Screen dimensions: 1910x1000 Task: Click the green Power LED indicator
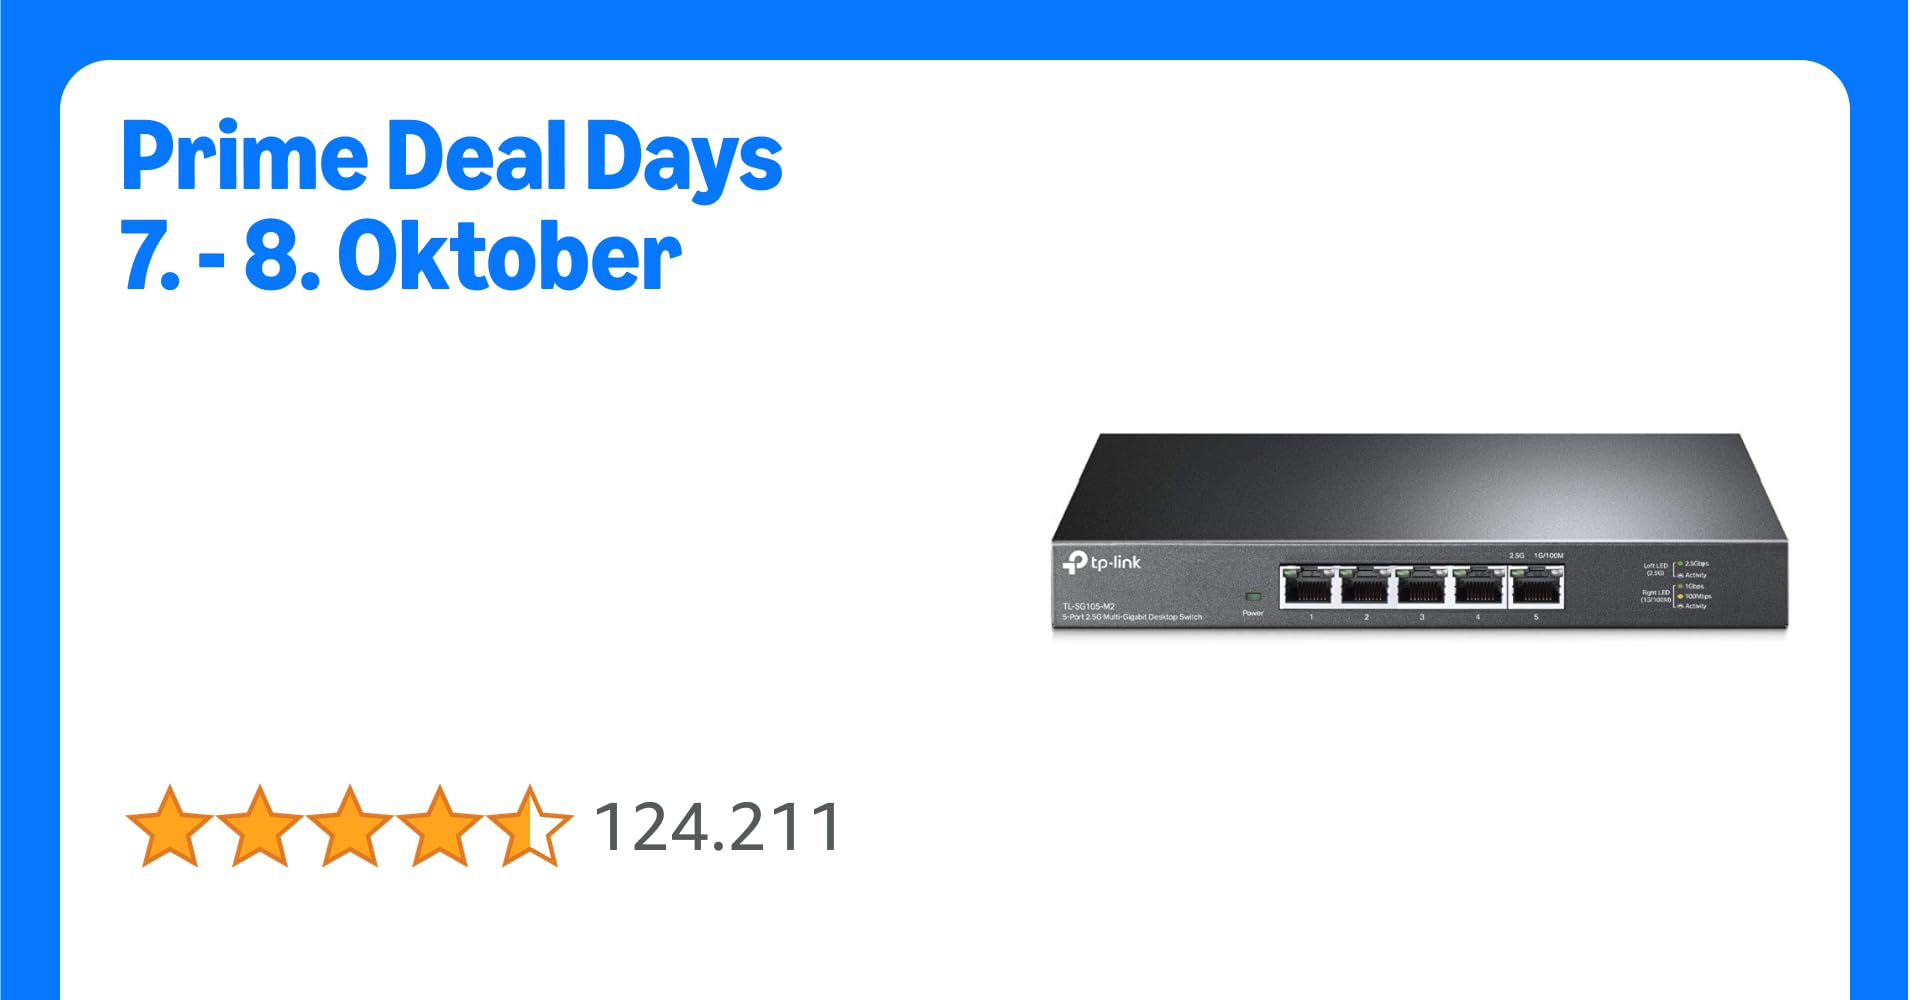pyautogui.click(x=1253, y=596)
